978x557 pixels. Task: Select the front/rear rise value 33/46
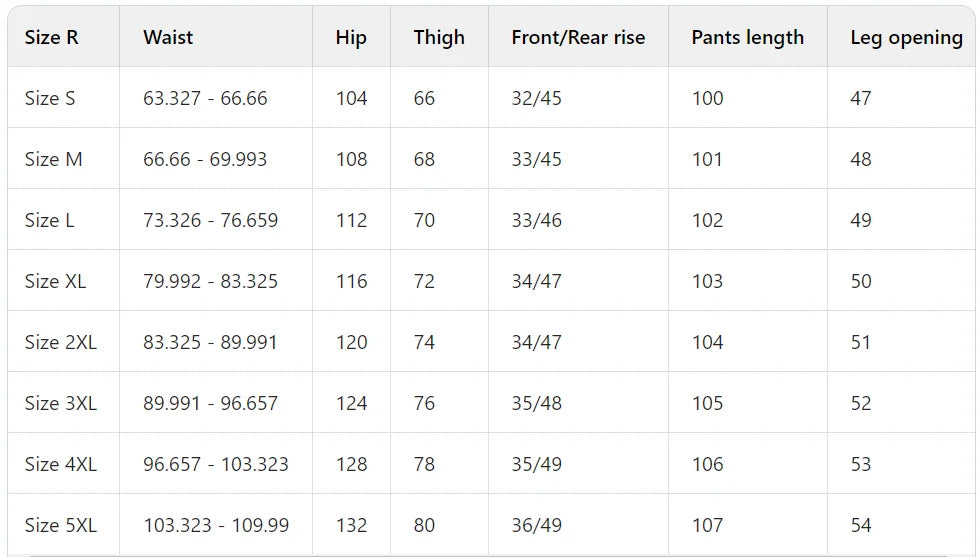click(536, 220)
